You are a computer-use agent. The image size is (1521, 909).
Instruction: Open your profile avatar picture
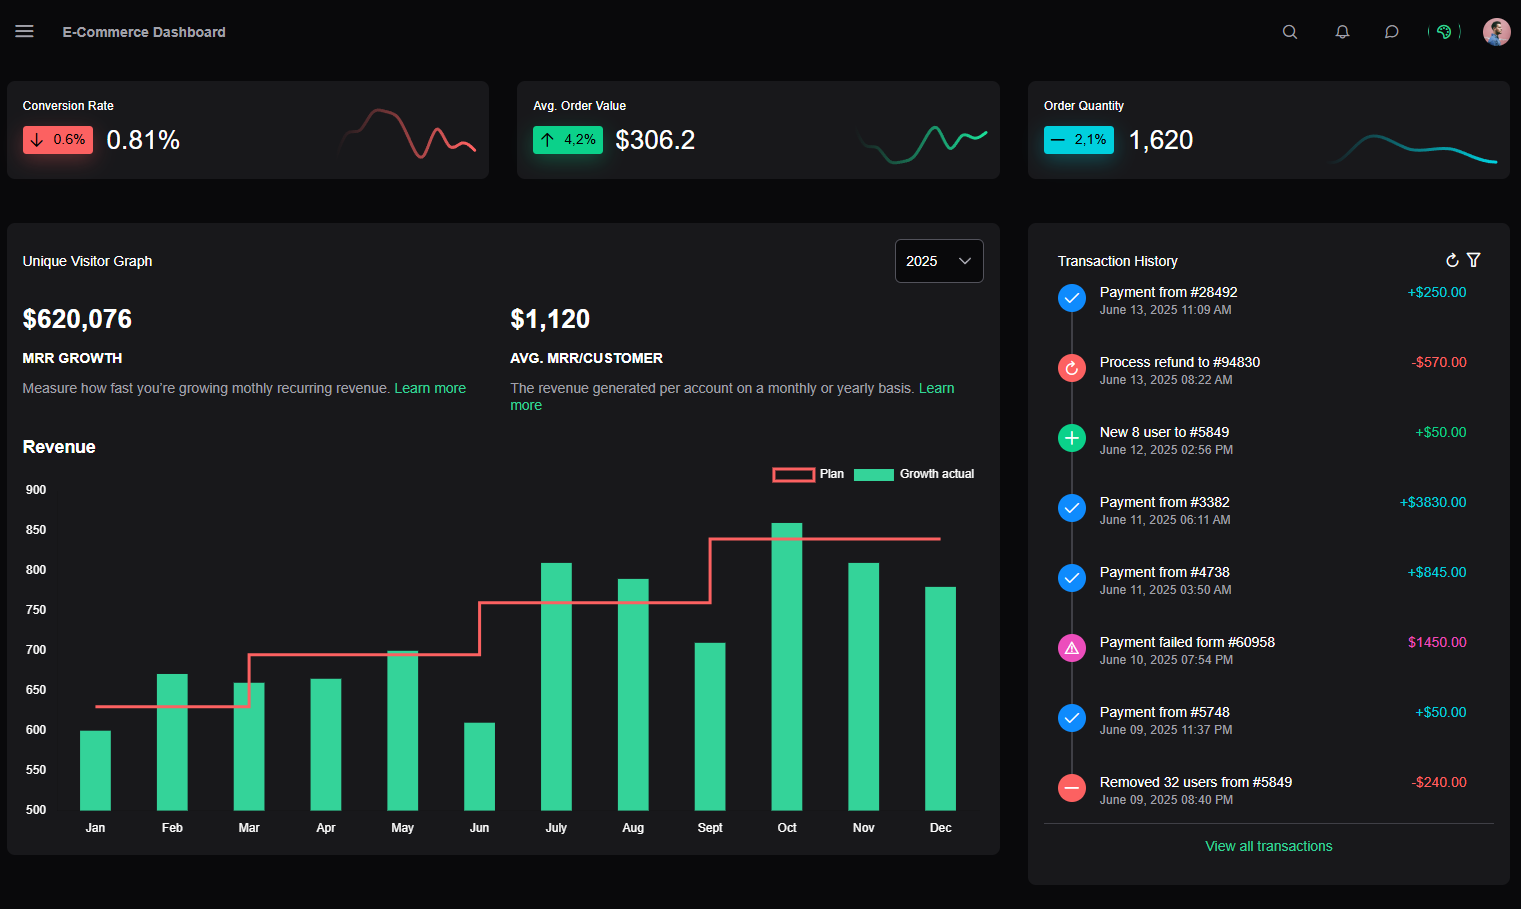[x=1496, y=31]
